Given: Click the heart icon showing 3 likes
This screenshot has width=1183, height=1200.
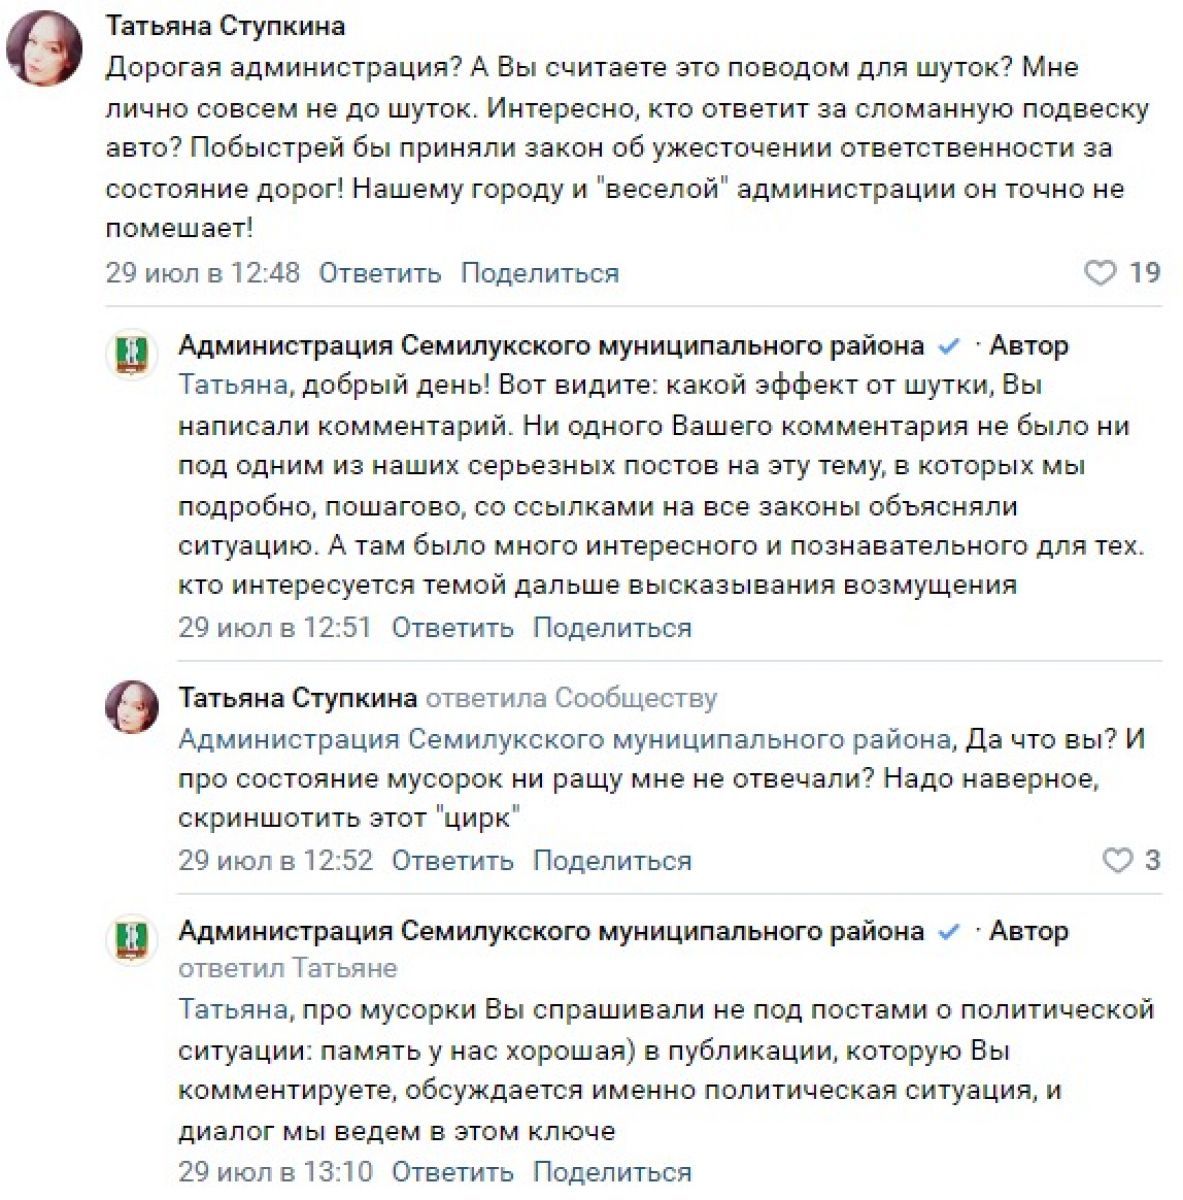Looking at the screenshot, I should tap(1117, 860).
